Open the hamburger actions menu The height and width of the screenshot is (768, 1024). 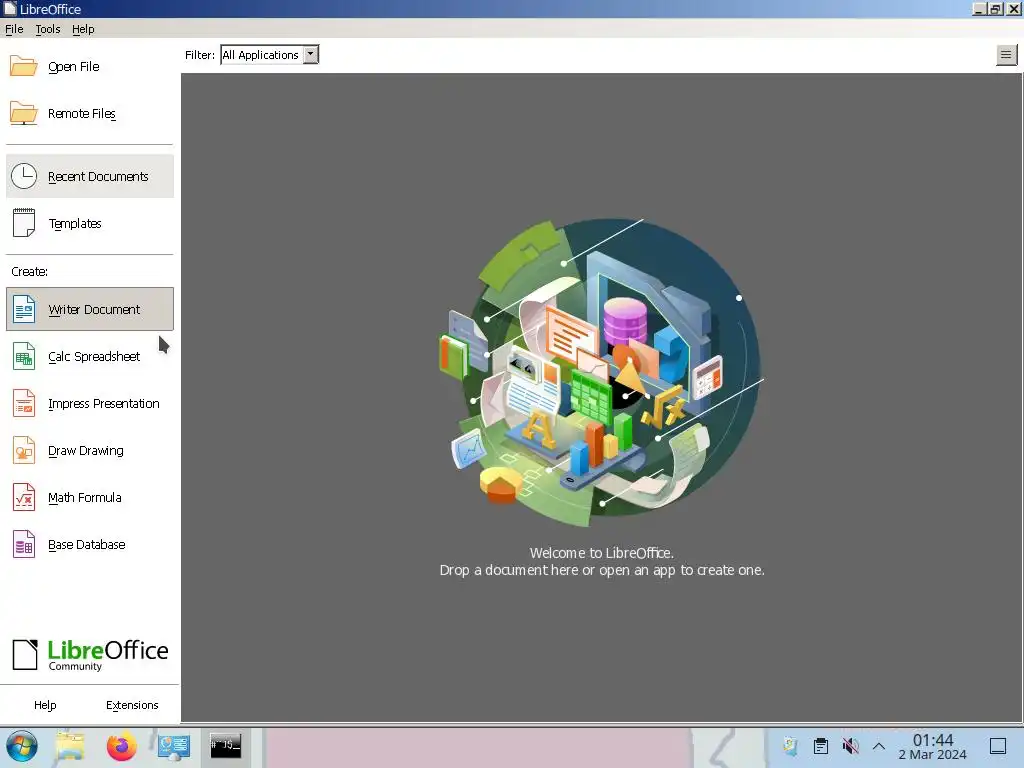(x=1006, y=55)
